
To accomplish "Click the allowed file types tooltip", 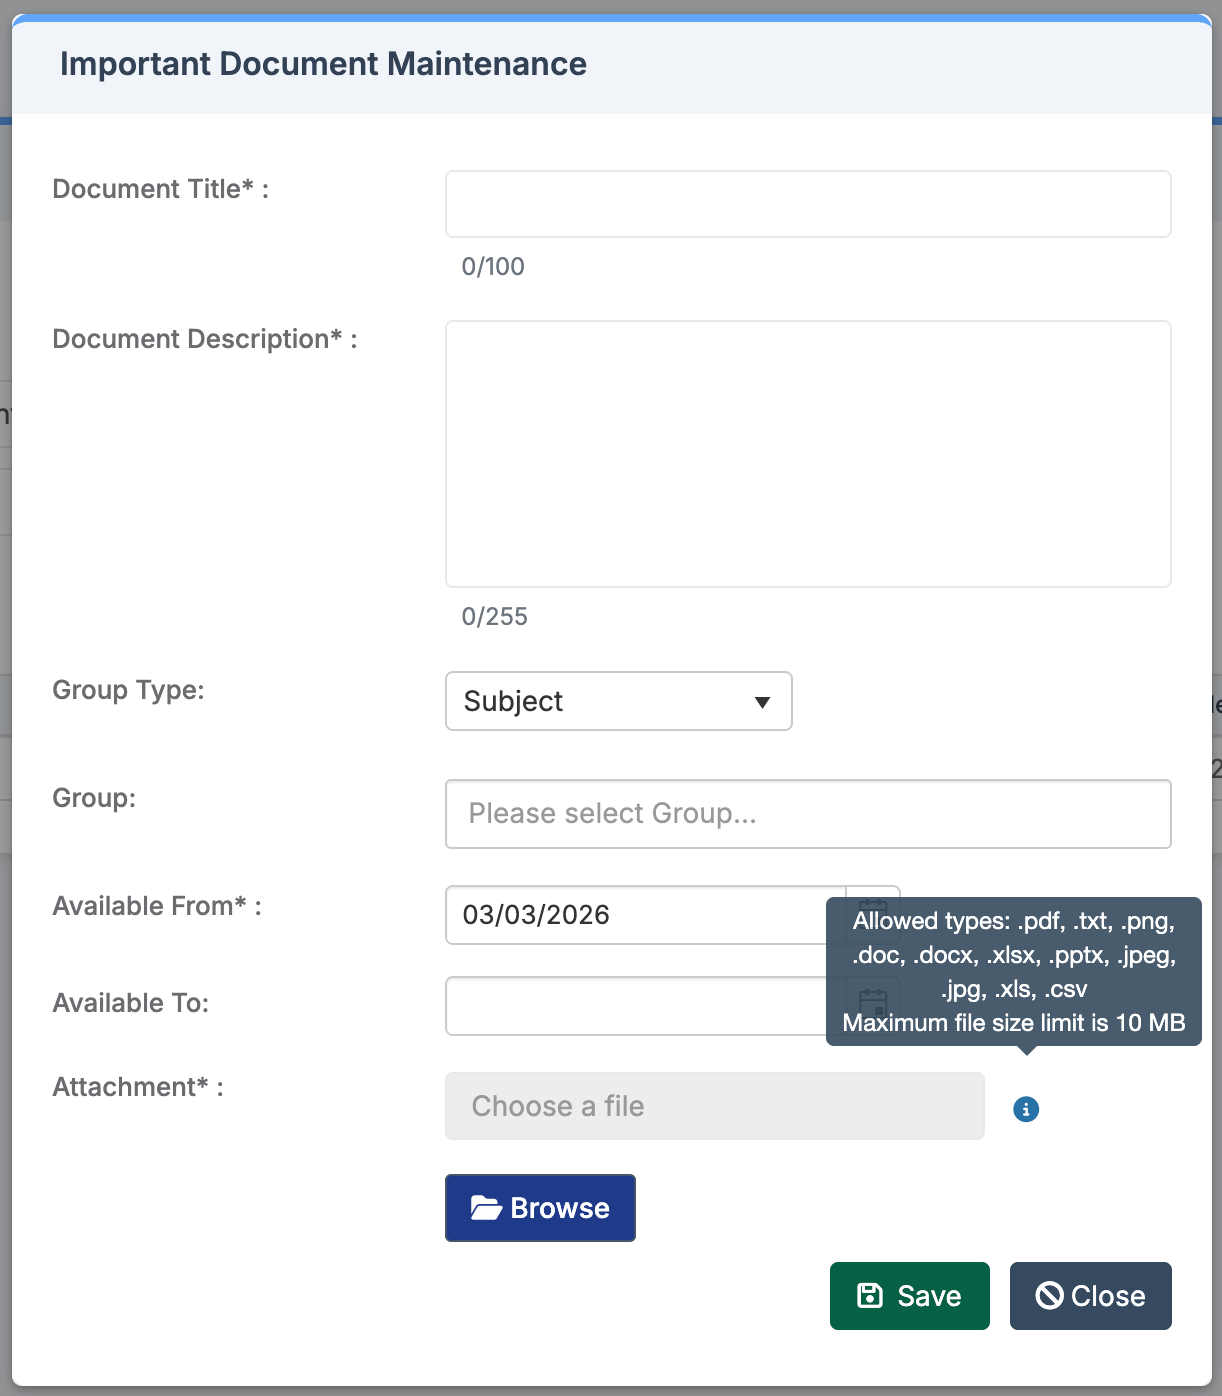I will (1013, 971).
